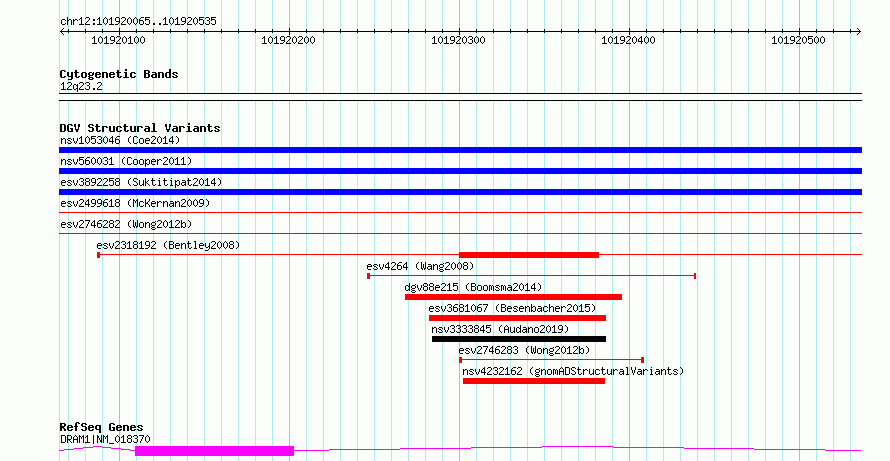This screenshot has width=890, height=461.
Task: Select the thick red esv2318192 Bentley2008 segment
Action: click(529, 255)
